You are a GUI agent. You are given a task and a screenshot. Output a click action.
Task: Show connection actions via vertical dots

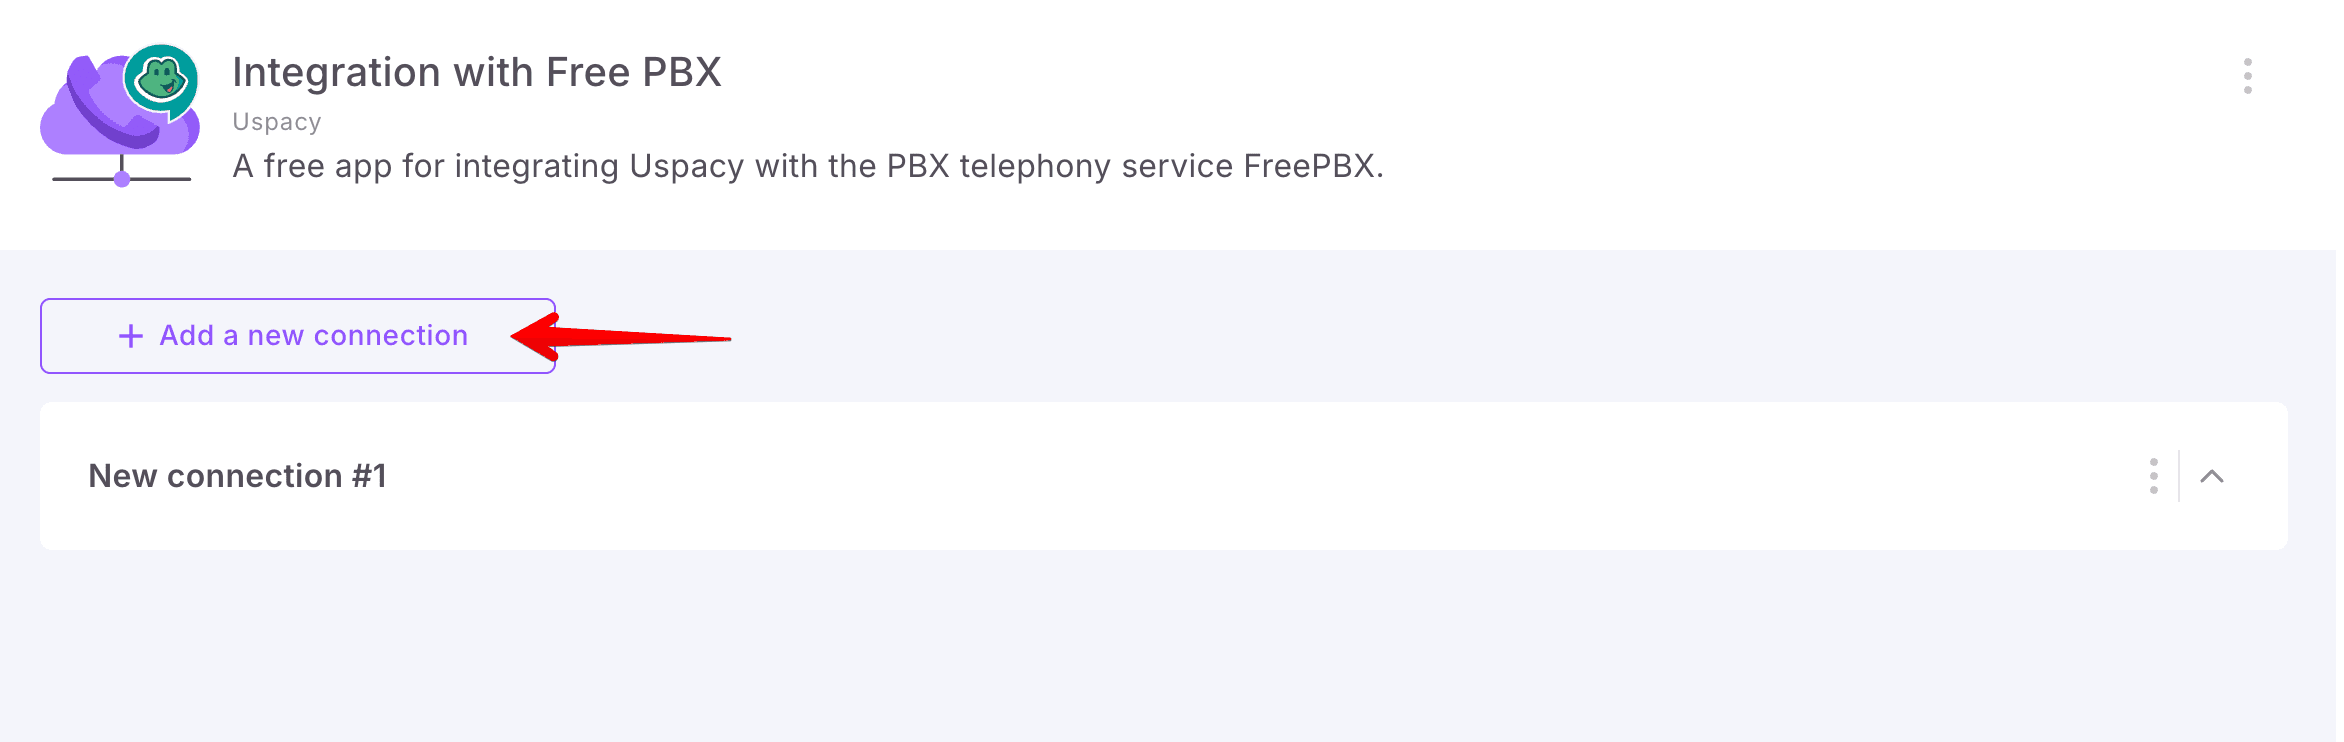tap(2153, 476)
